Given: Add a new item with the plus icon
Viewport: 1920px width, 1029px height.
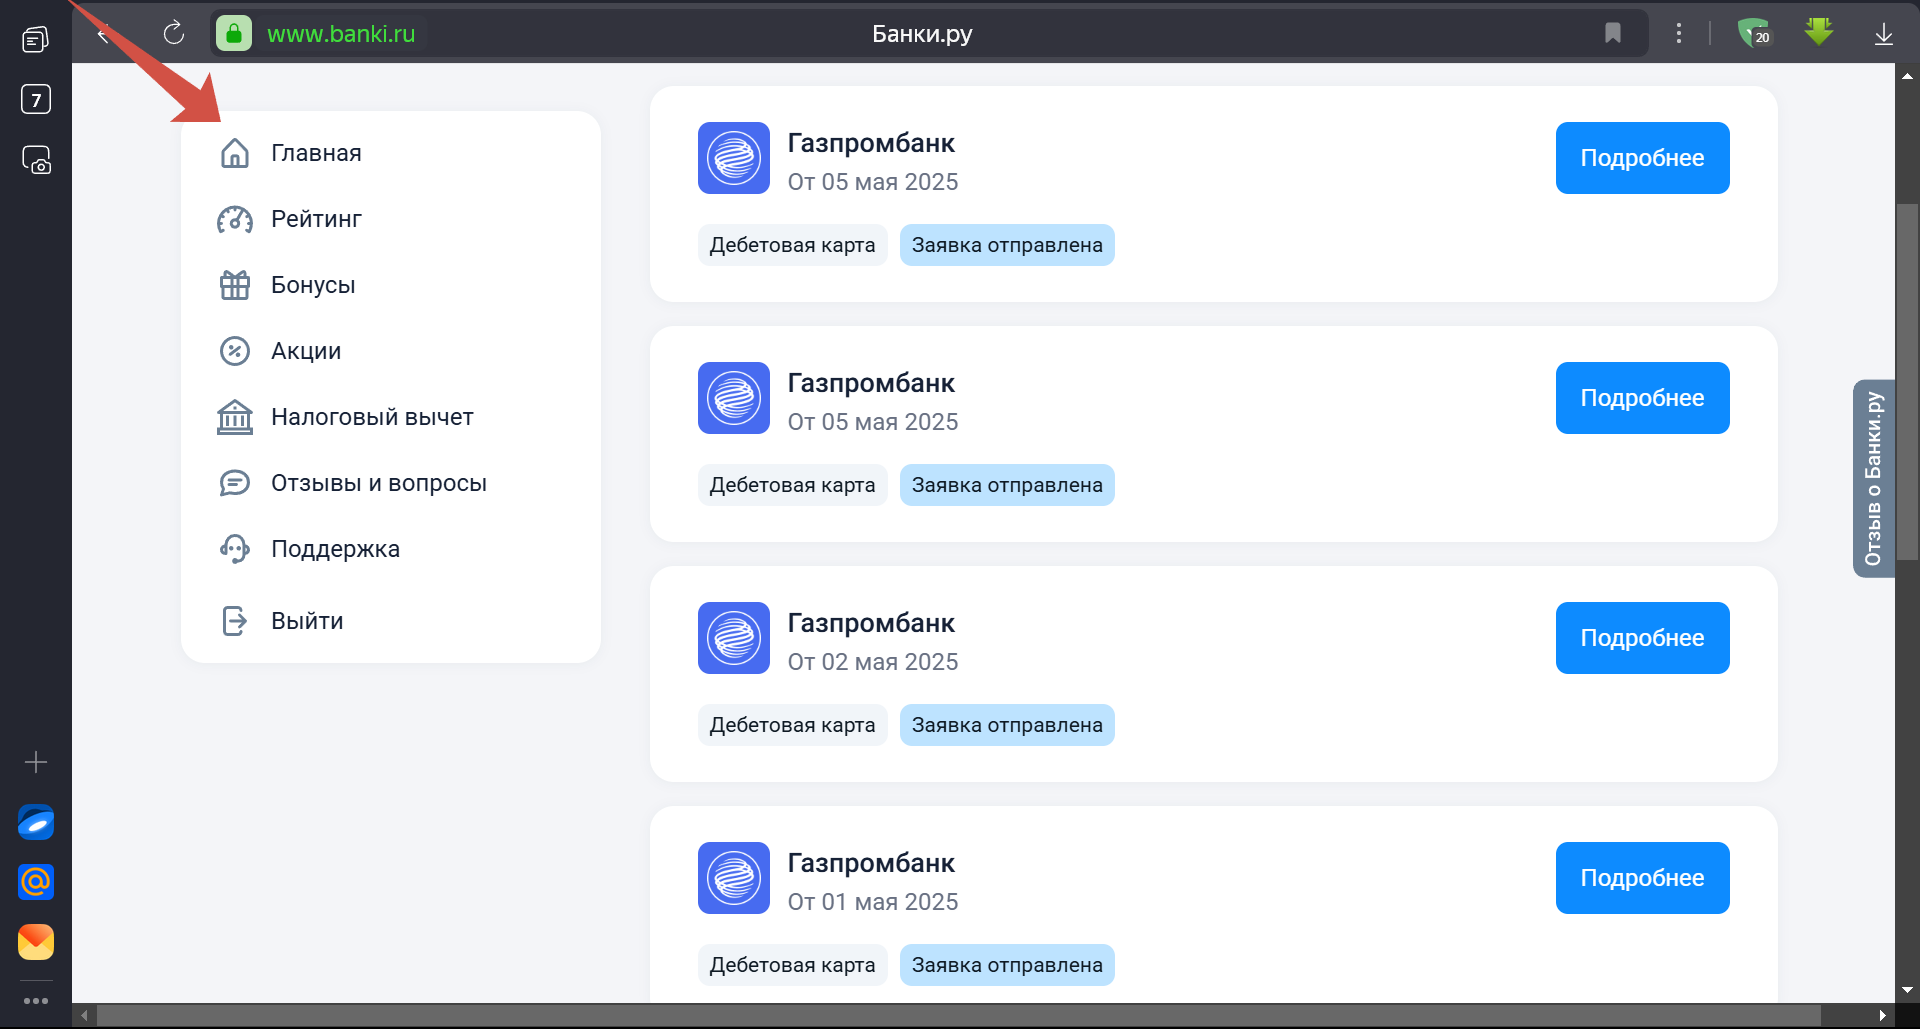Looking at the screenshot, I should point(36,762).
